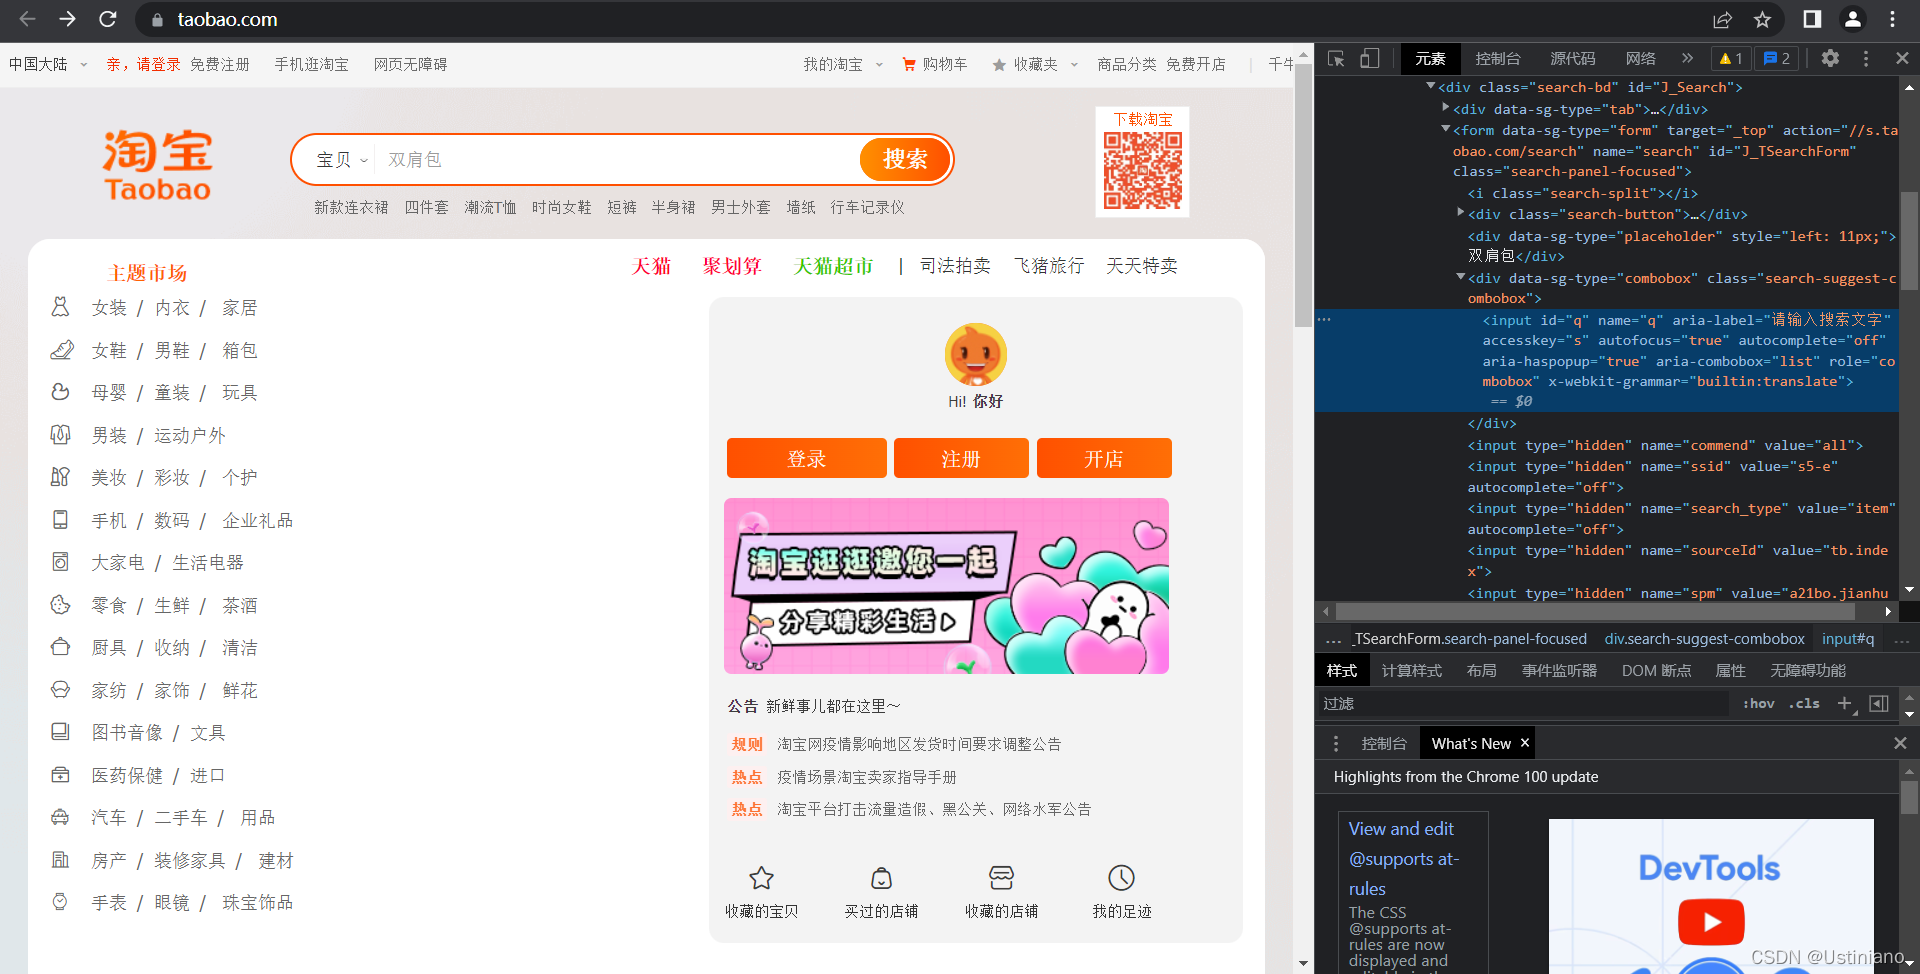Click the 开店 button

[1104, 458]
